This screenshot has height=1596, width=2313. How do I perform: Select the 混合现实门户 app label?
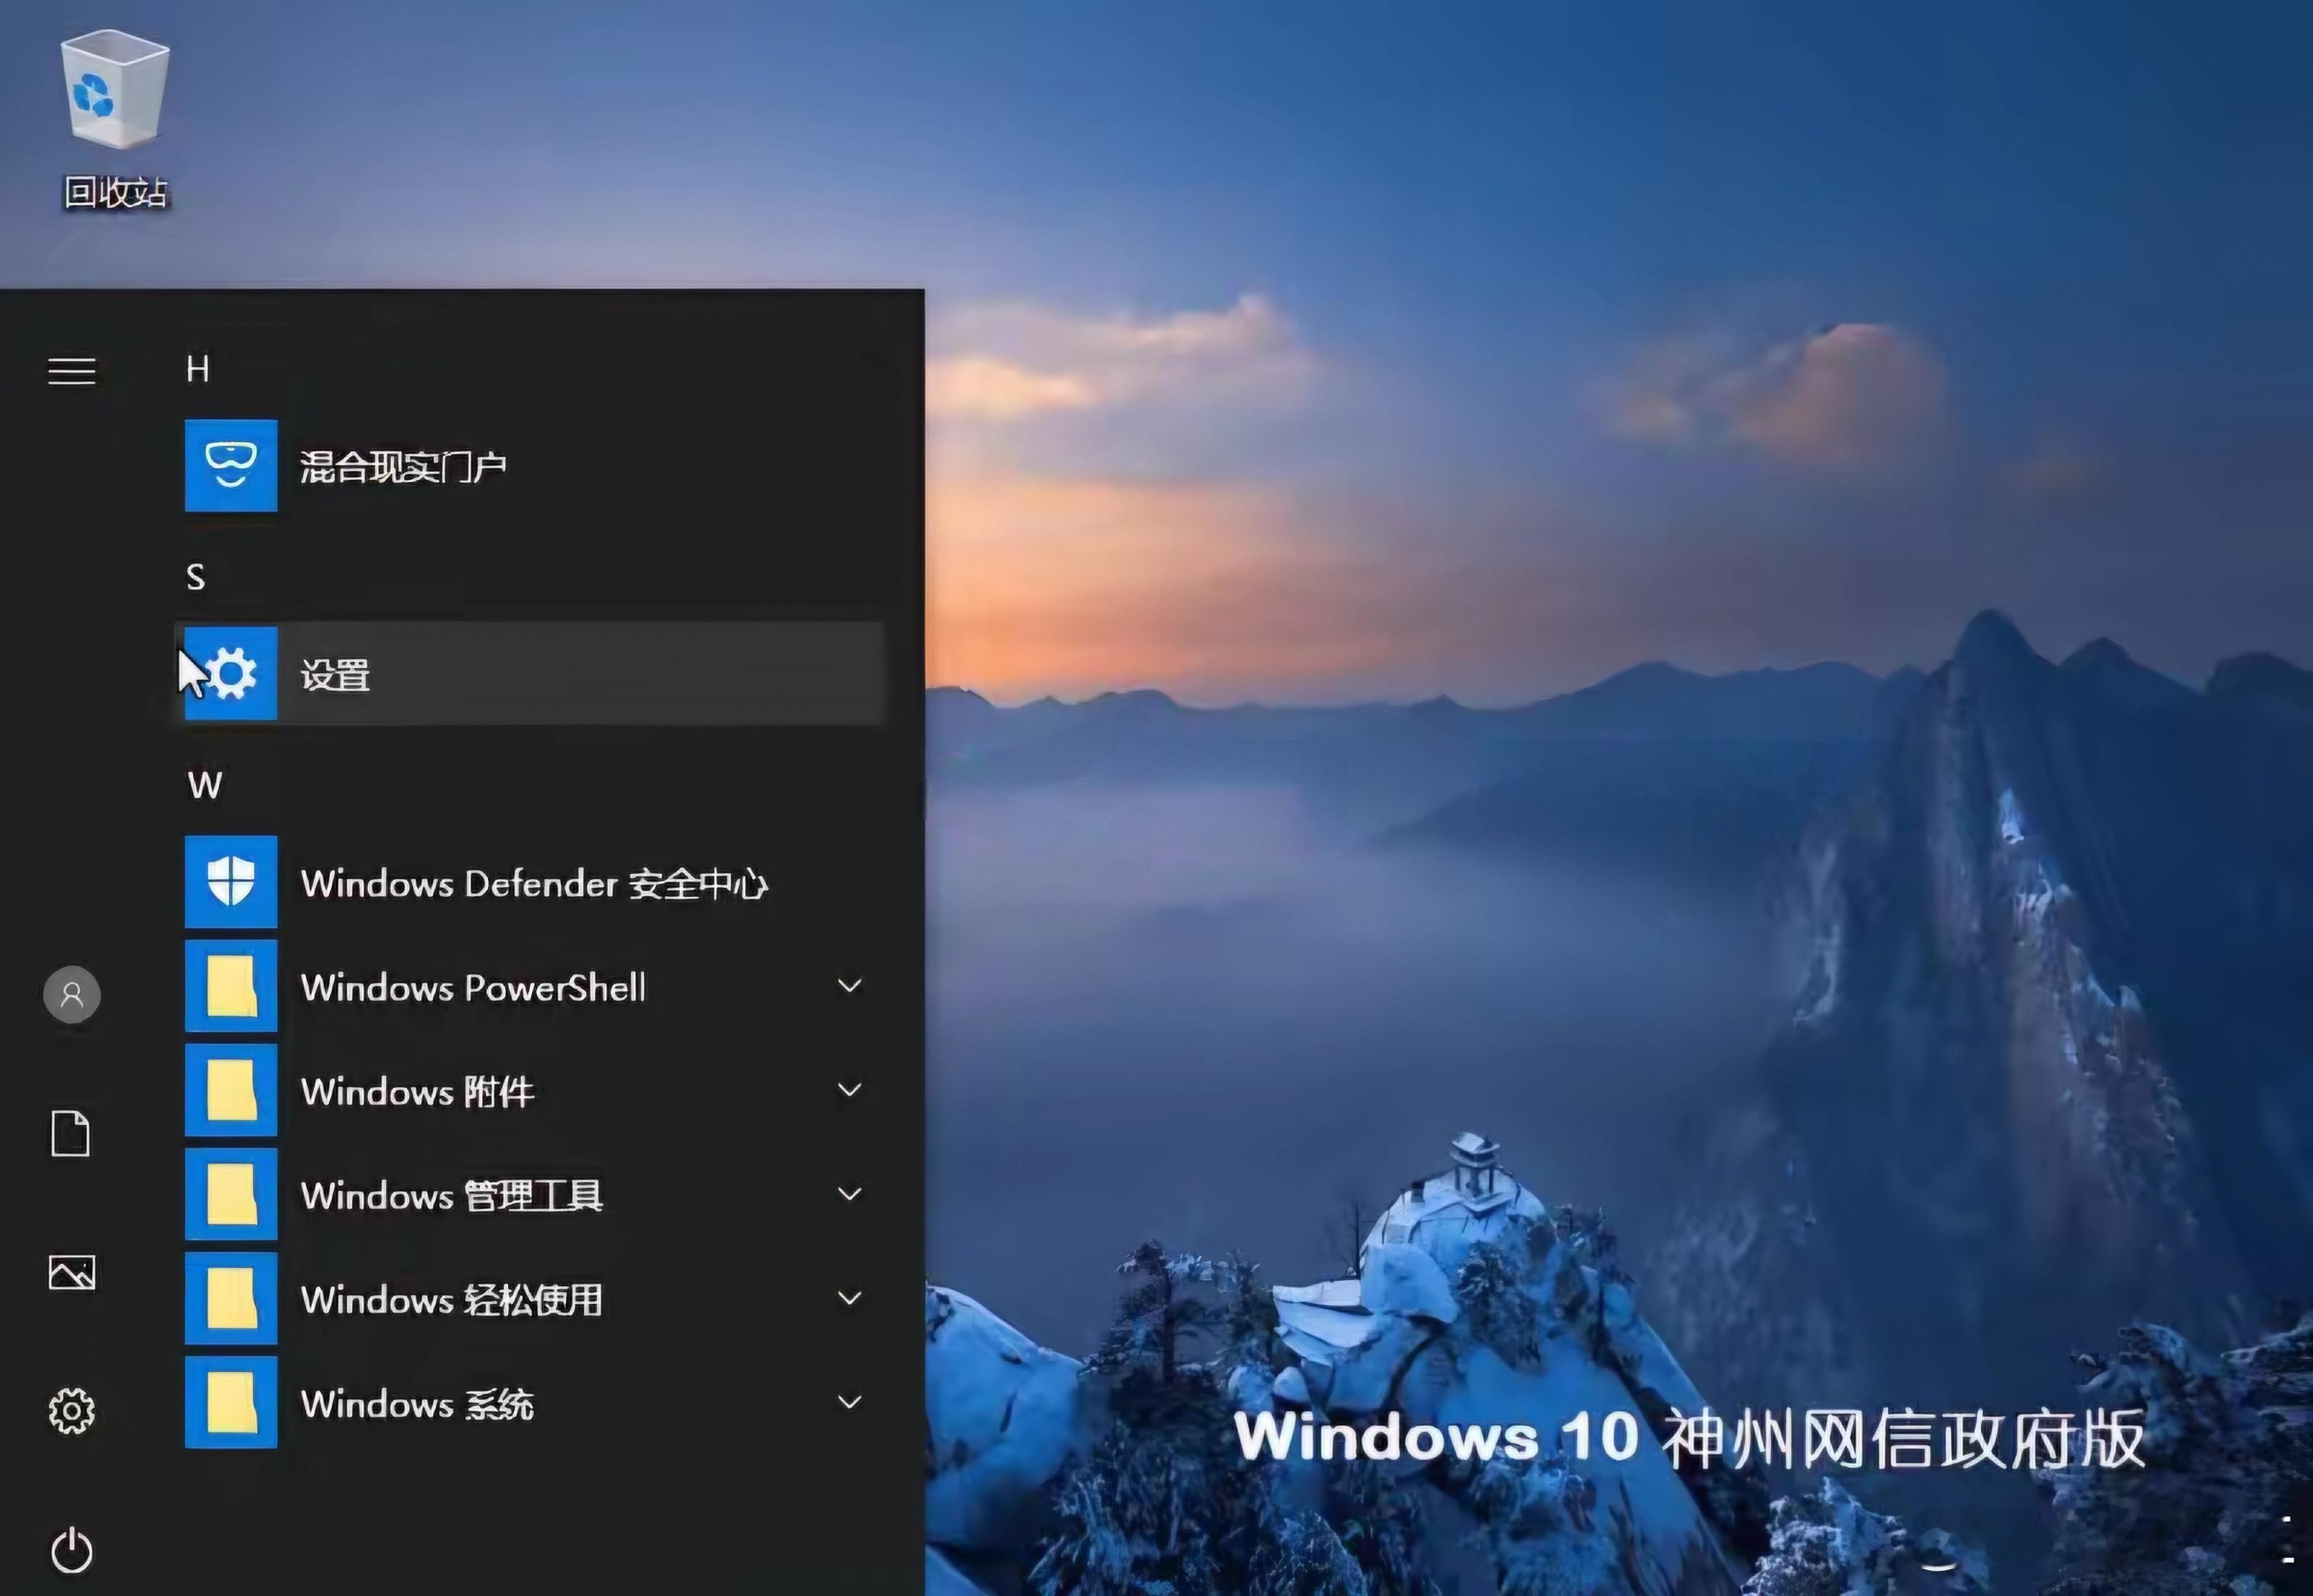click(x=403, y=467)
